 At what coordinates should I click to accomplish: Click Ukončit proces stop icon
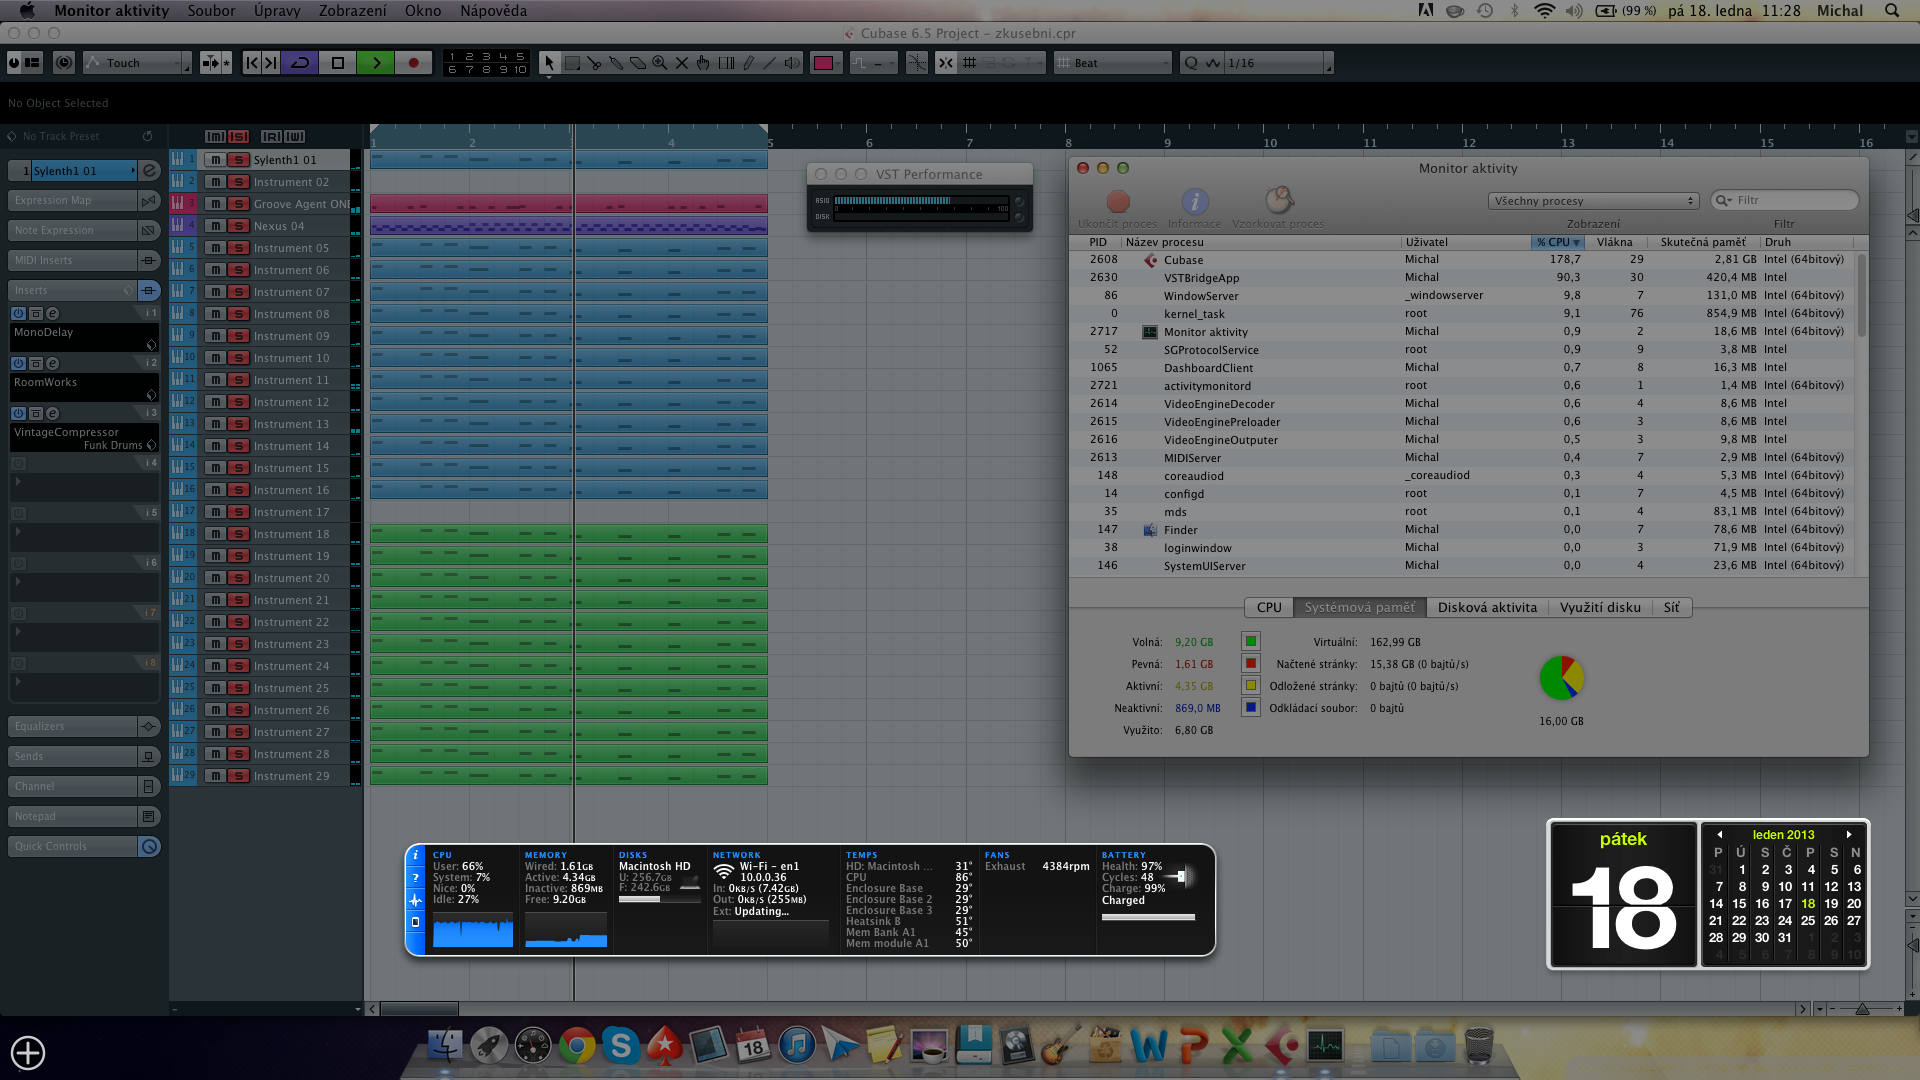click(x=1118, y=202)
